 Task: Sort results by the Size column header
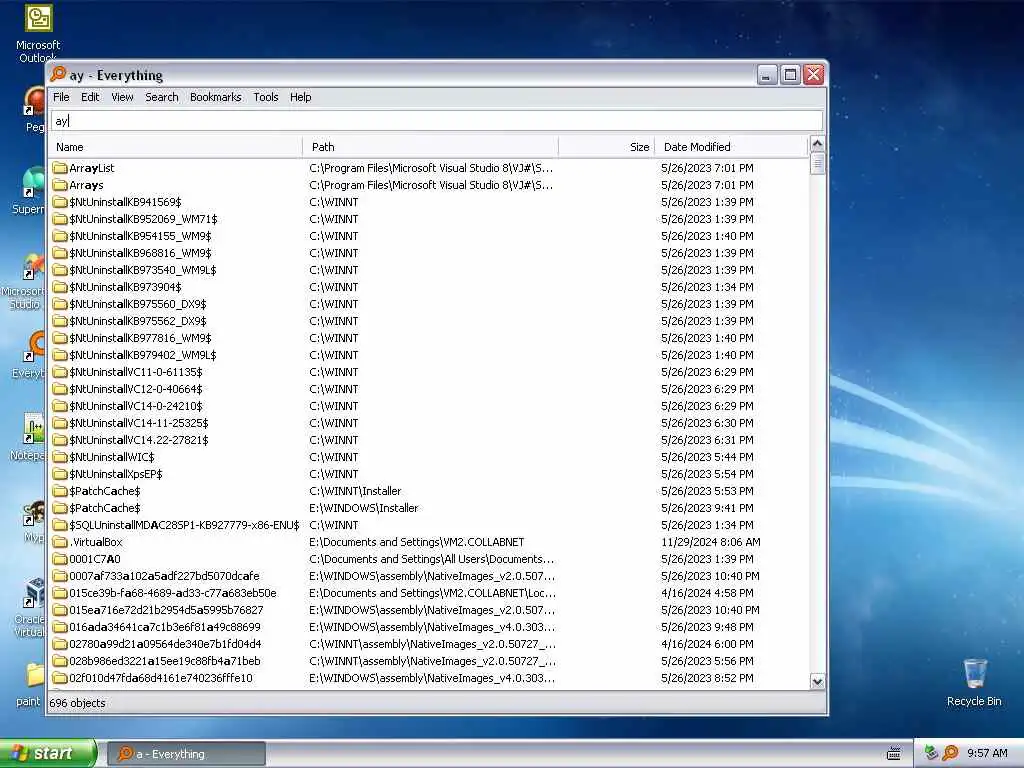point(607,147)
